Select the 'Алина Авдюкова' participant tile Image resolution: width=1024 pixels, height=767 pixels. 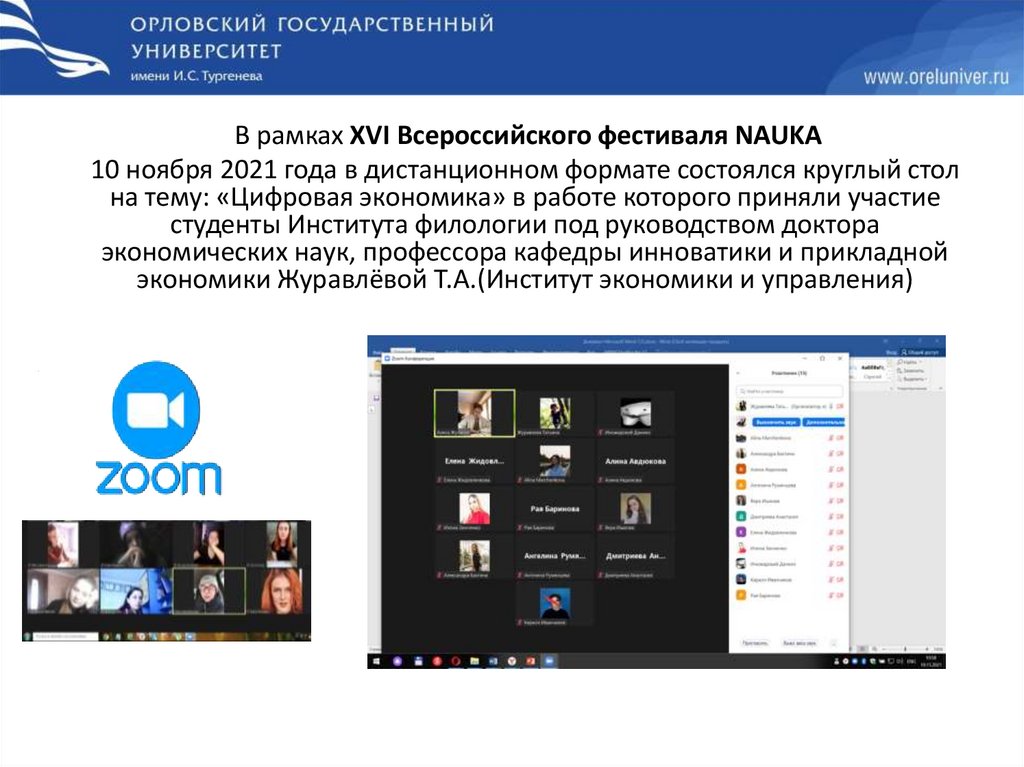[x=635, y=461]
